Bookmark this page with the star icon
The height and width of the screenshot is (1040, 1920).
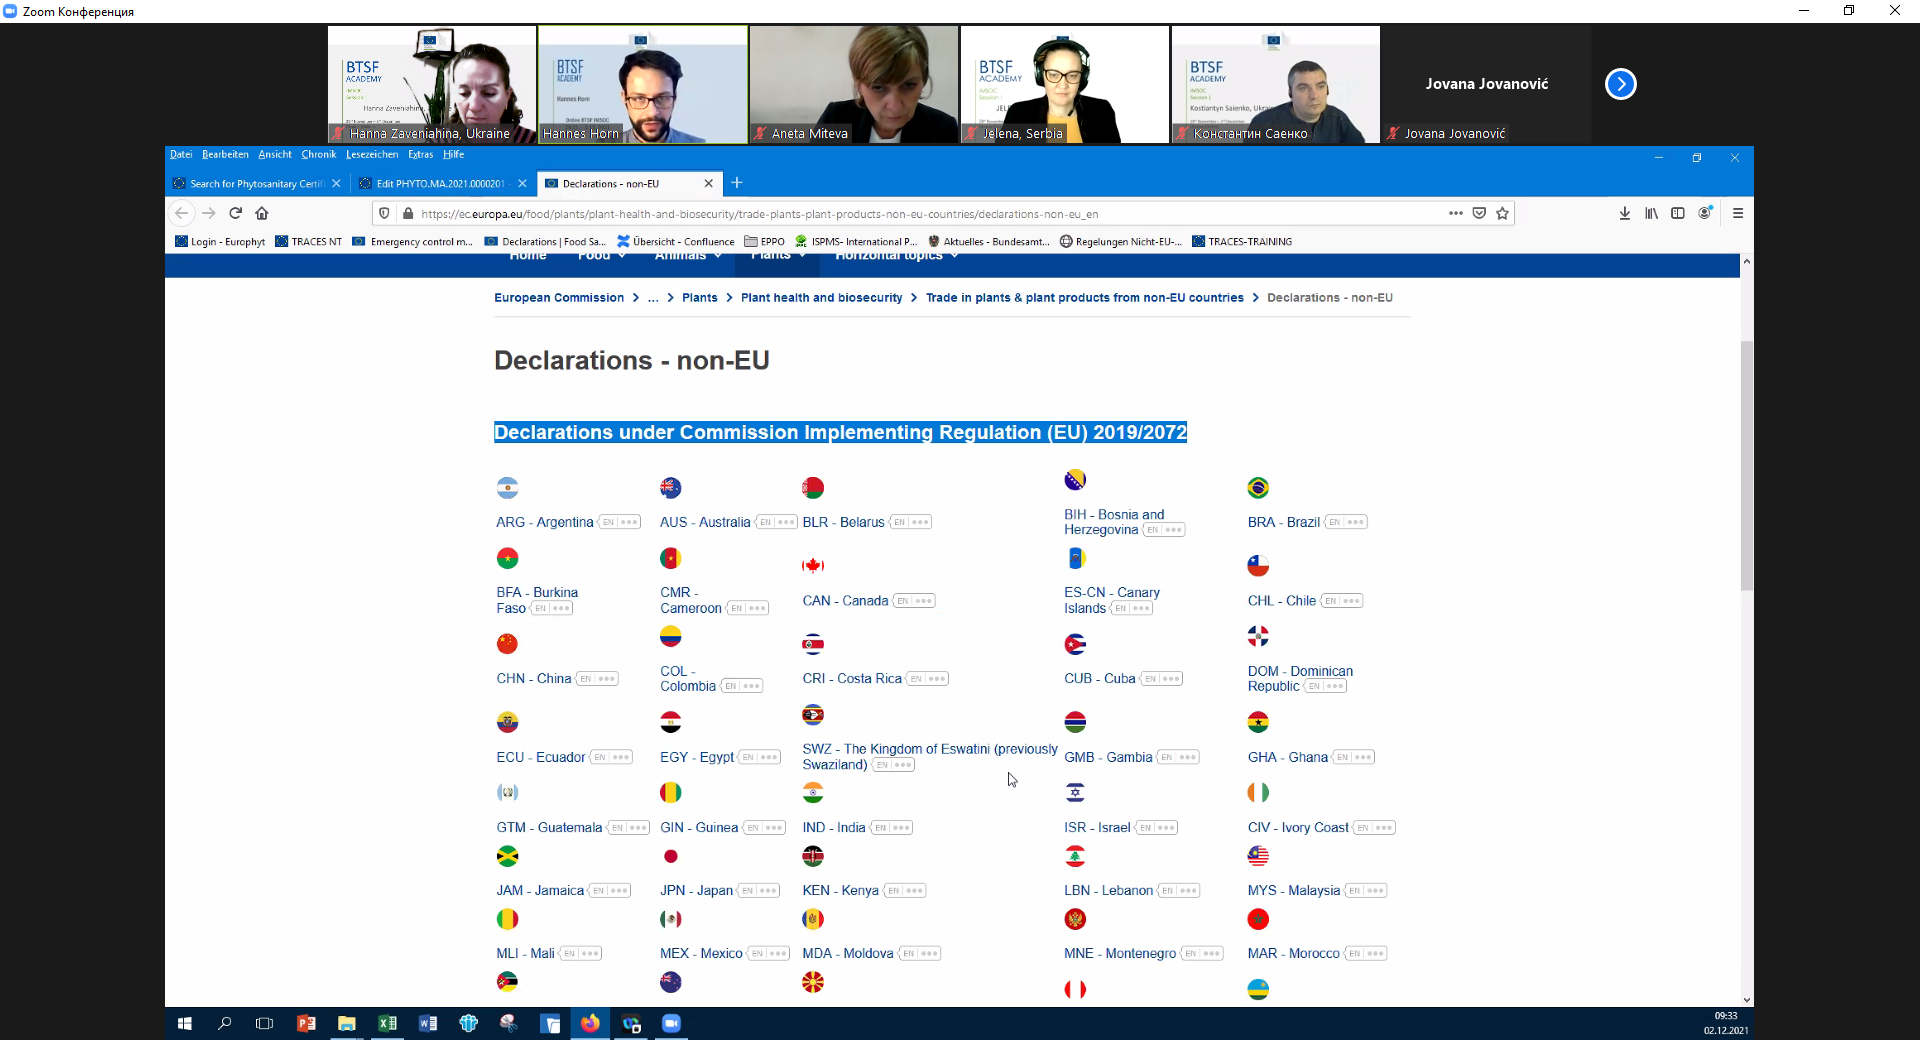1502,213
